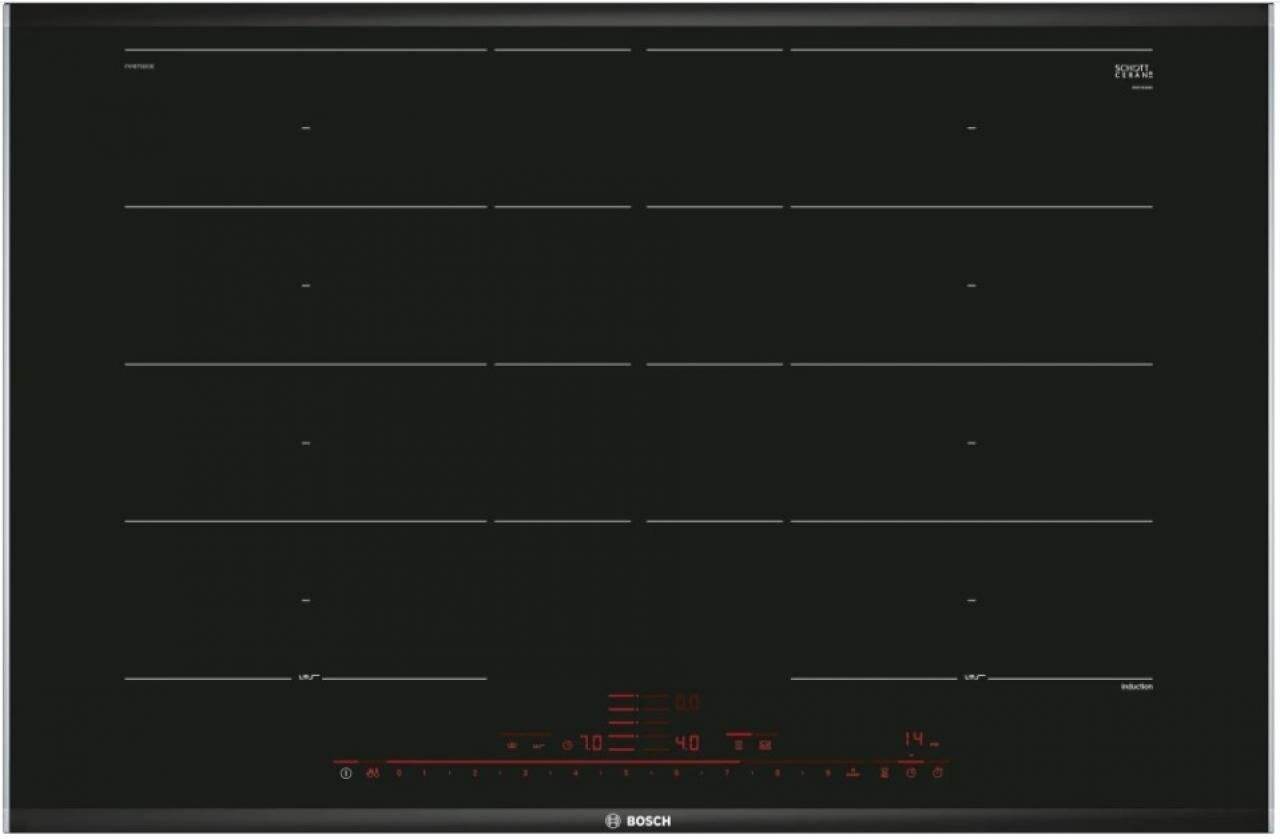Viewport: 1280px width, 839px height.
Task: Tap the bottom left zone-selection bar beside 7.0
Action: pyautogui.click(x=622, y=749)
